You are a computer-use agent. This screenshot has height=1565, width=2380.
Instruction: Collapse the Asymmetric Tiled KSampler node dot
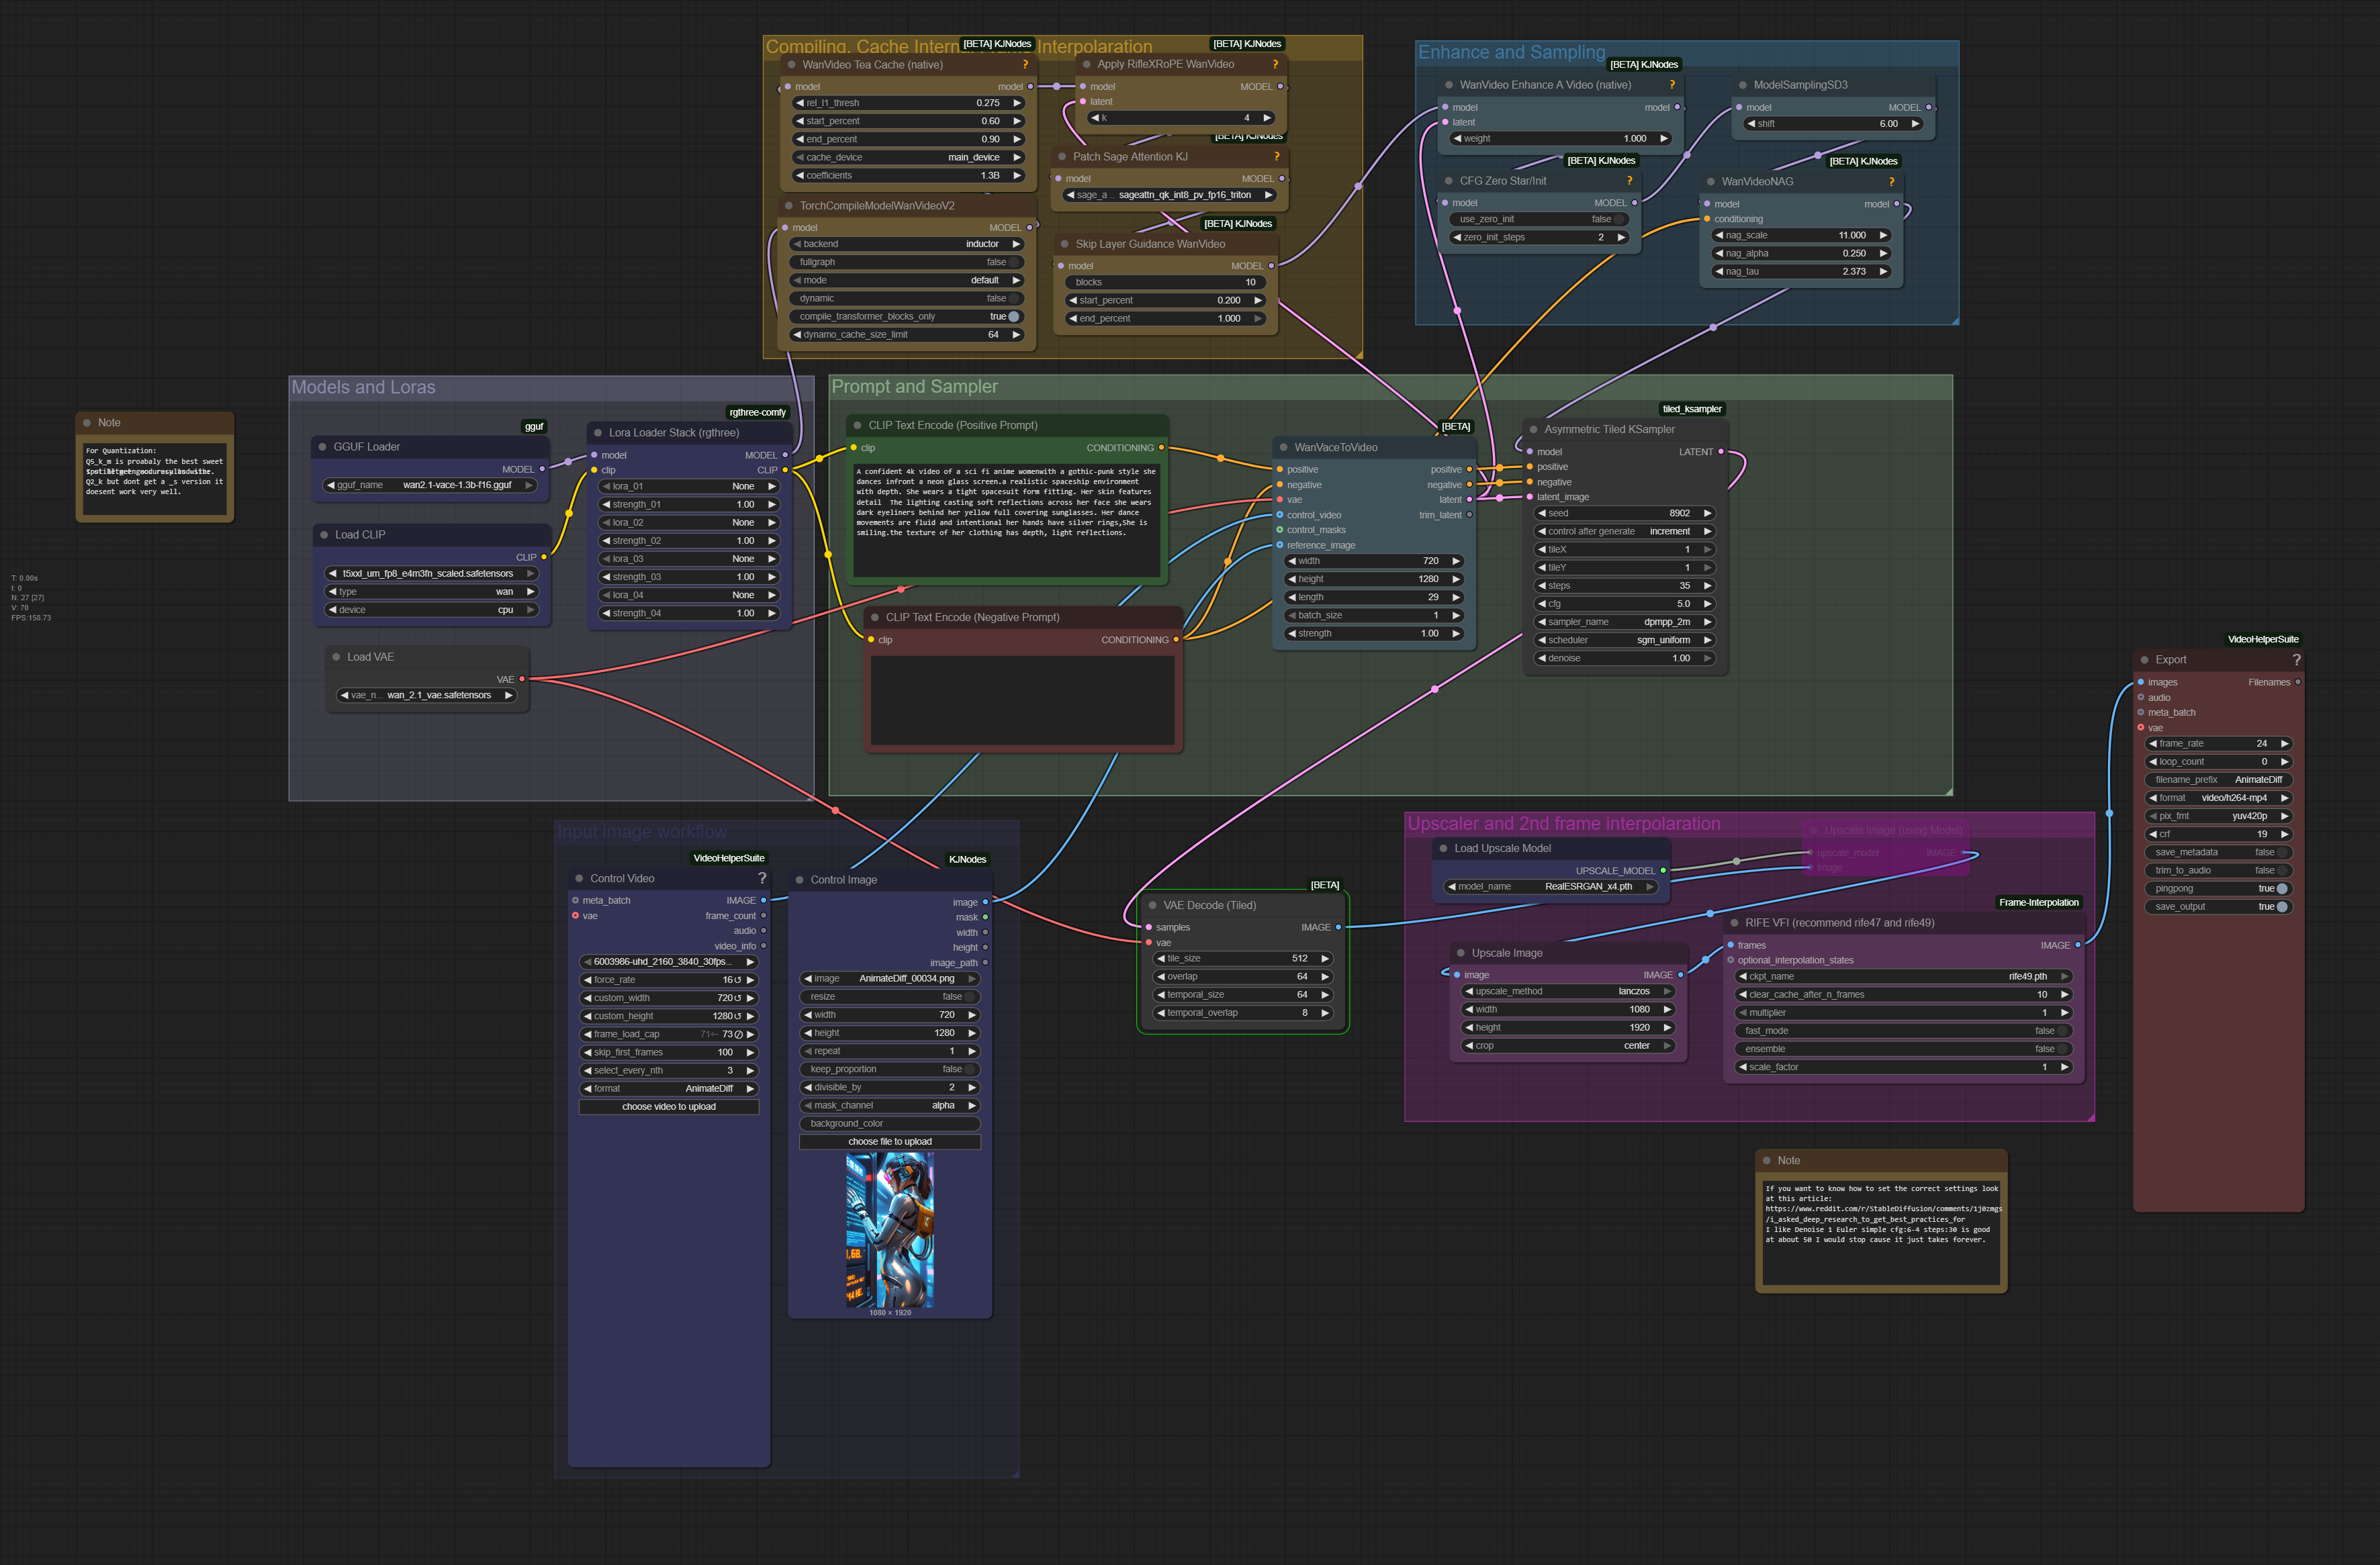[x=1533, y=429]
